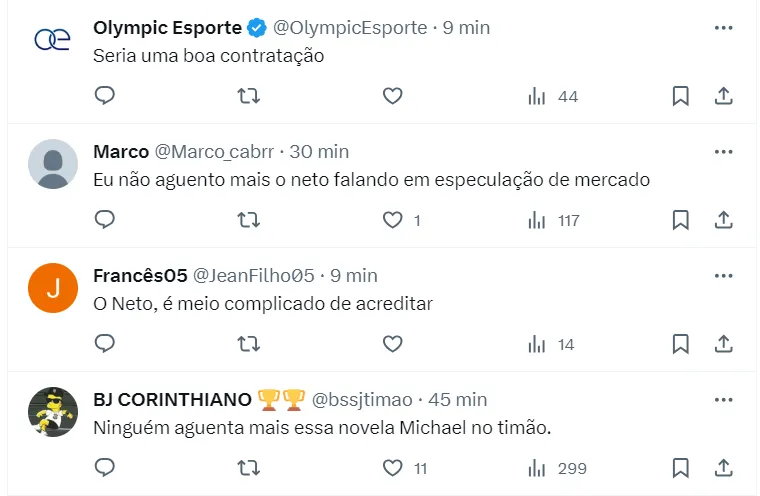Reply to Olympic Esporte's tweet
This screenshot has width=760, height=496.
point(105,96)
